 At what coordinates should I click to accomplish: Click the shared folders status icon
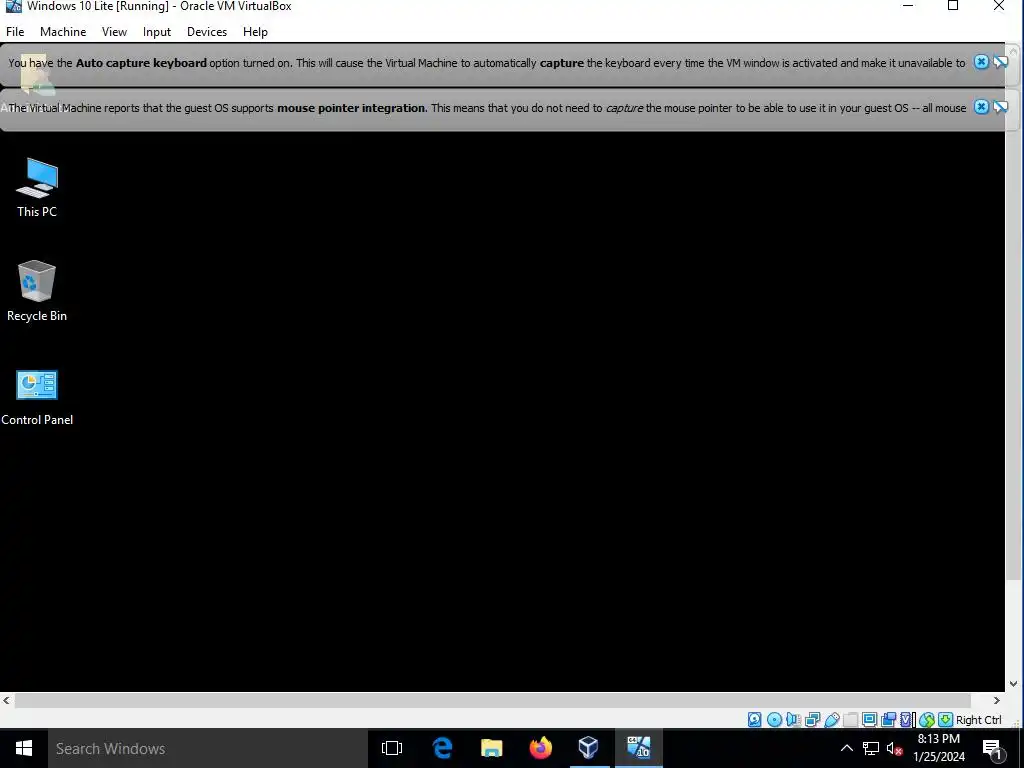(850, 720)
